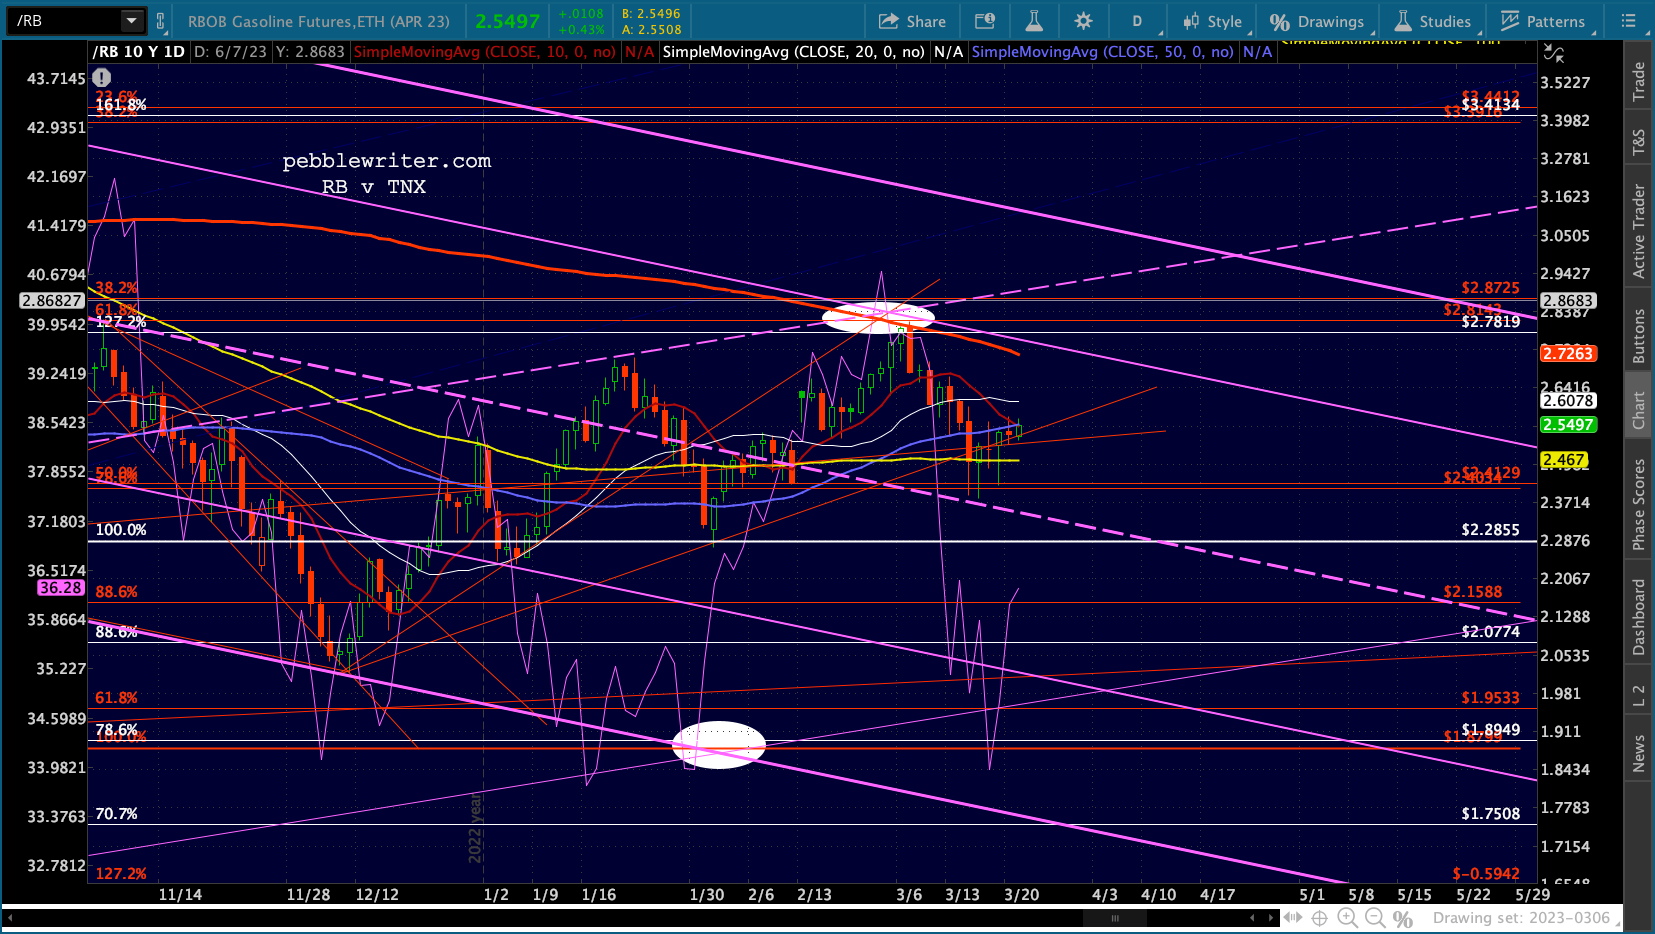Click the percent scale icon
This screenshot has width=1655, height=934.
(x=1403, y=918)
